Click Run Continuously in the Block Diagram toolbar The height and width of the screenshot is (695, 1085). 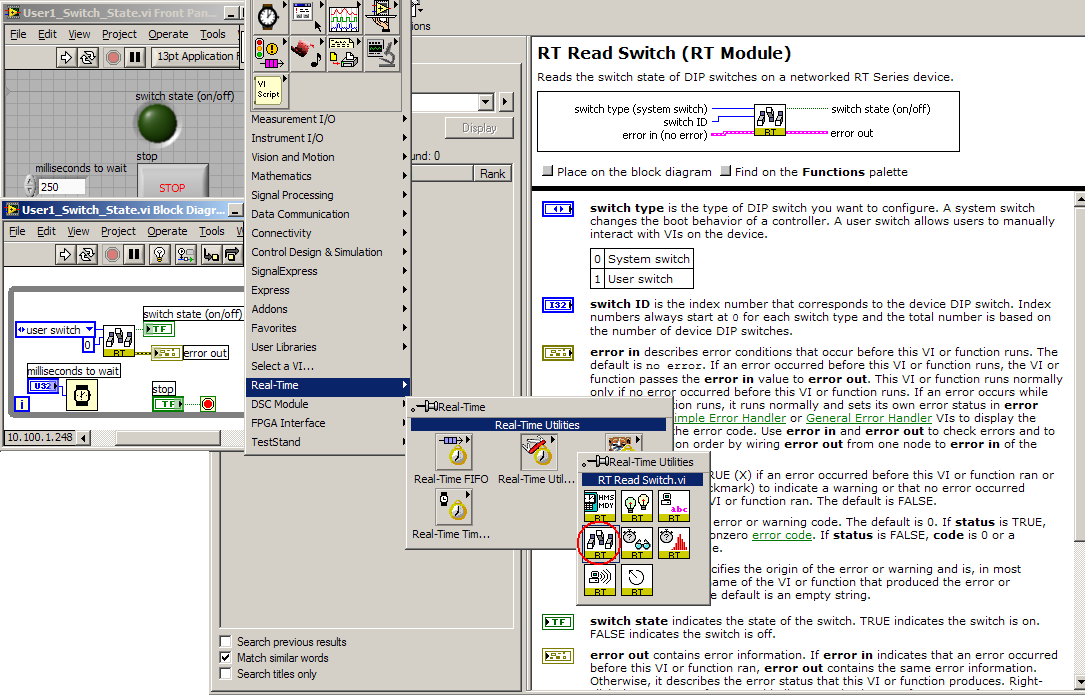(86, 254)
